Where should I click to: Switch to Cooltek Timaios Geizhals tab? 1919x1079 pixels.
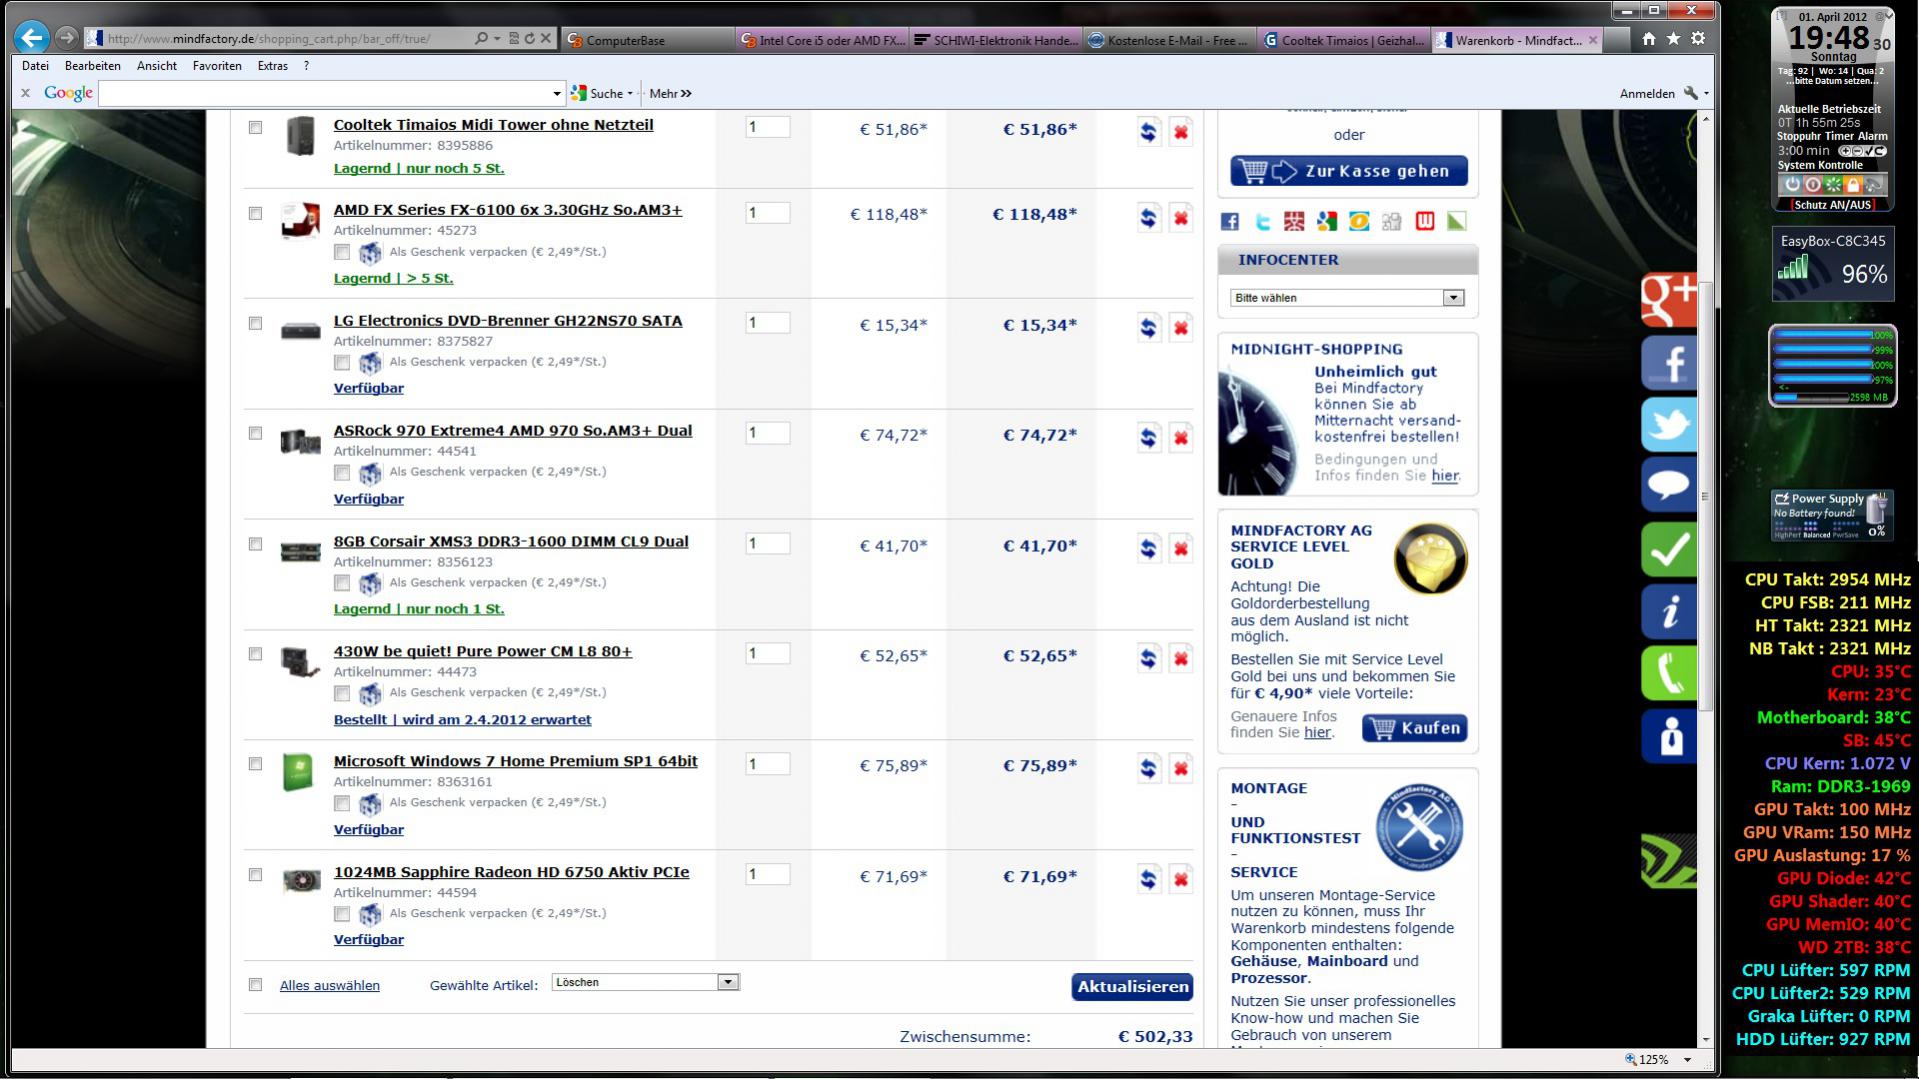(1343, 41)
